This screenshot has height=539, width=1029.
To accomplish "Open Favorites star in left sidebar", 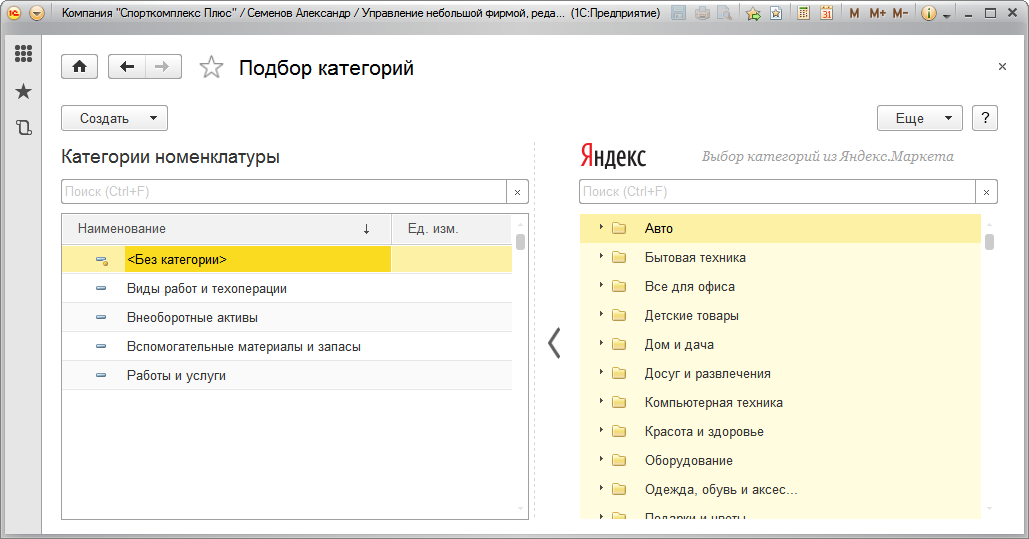I will point(23,92).
